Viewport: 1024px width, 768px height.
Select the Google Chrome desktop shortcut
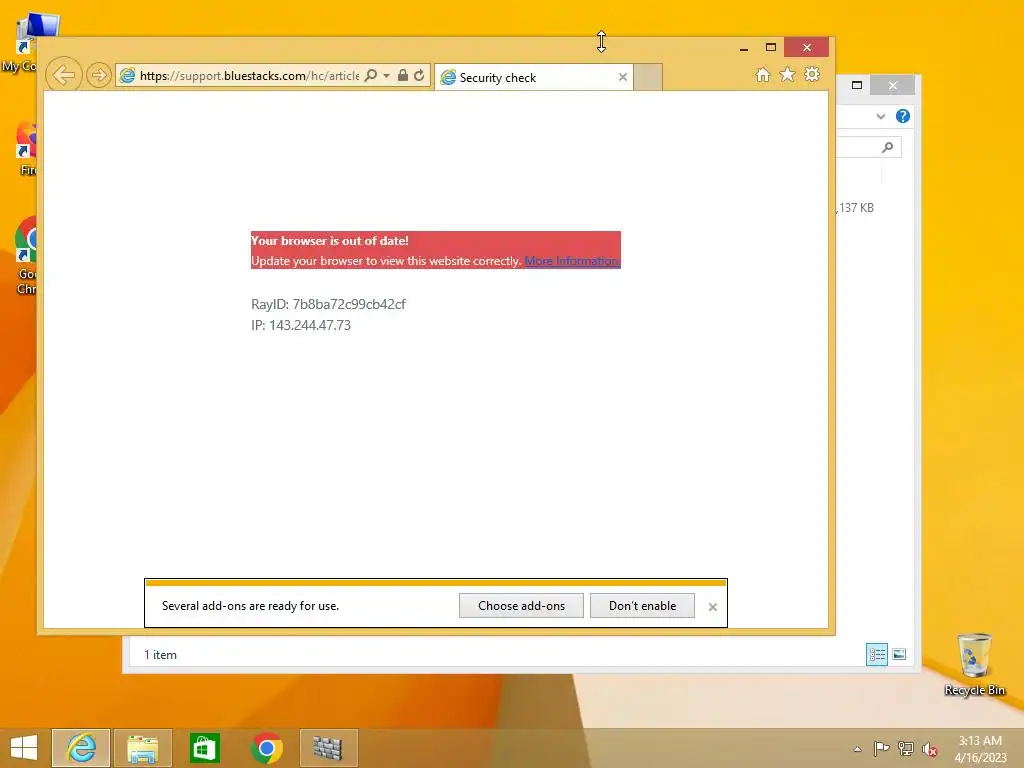(24, 256)
